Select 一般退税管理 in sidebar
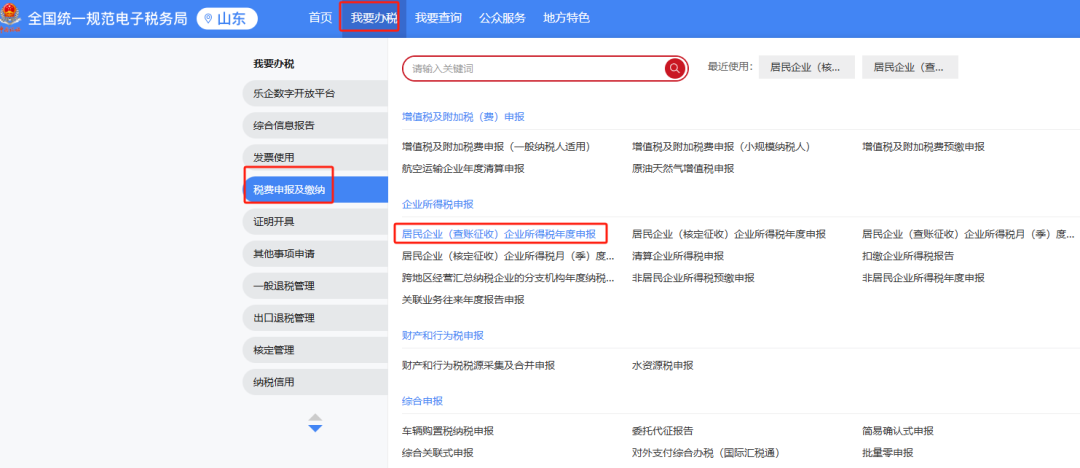The width and height of the screenshot is (1080, 468). (315, 285)
